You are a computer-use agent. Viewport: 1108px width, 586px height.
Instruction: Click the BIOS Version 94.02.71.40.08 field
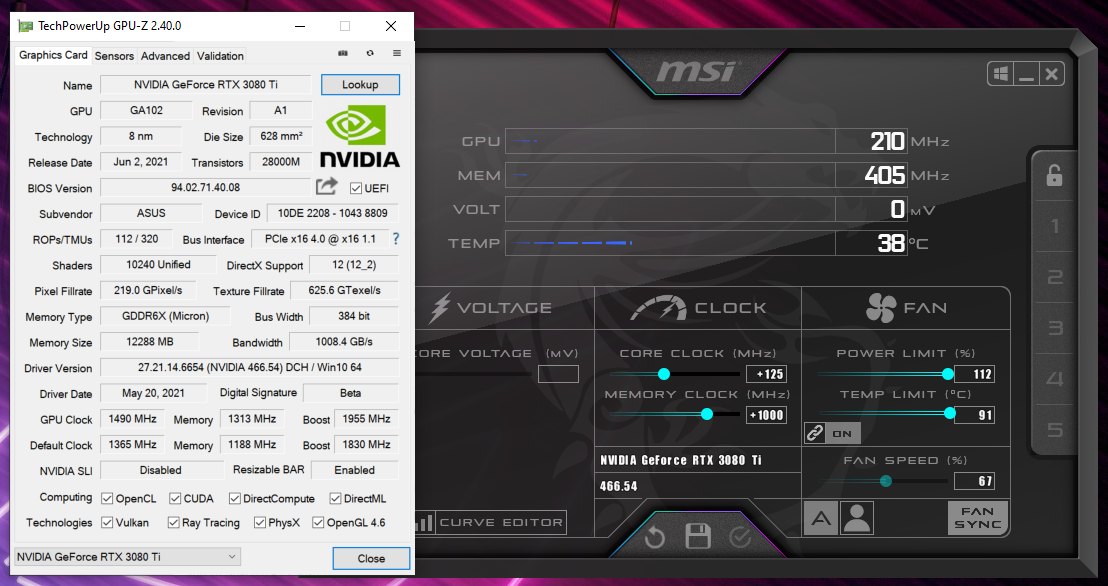tap(206, 187)
